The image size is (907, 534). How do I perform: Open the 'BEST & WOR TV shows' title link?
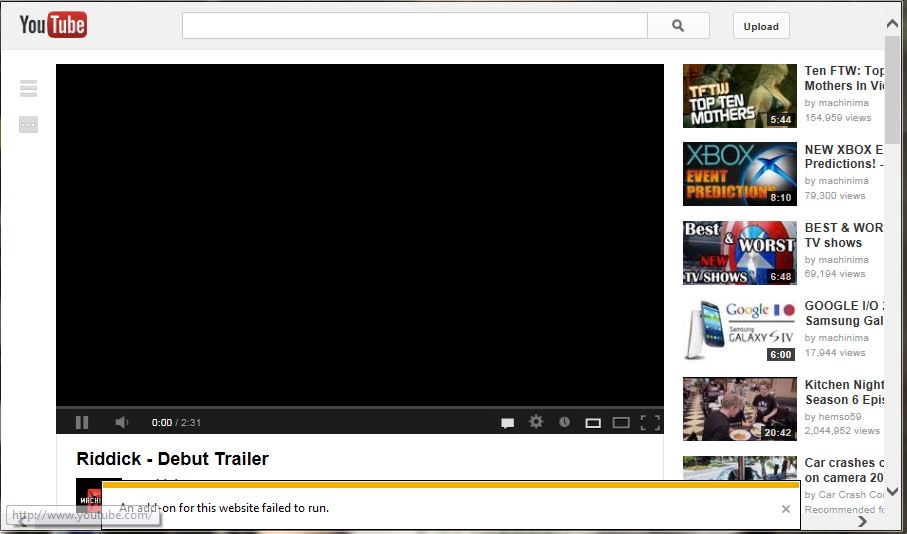point(844,235)
